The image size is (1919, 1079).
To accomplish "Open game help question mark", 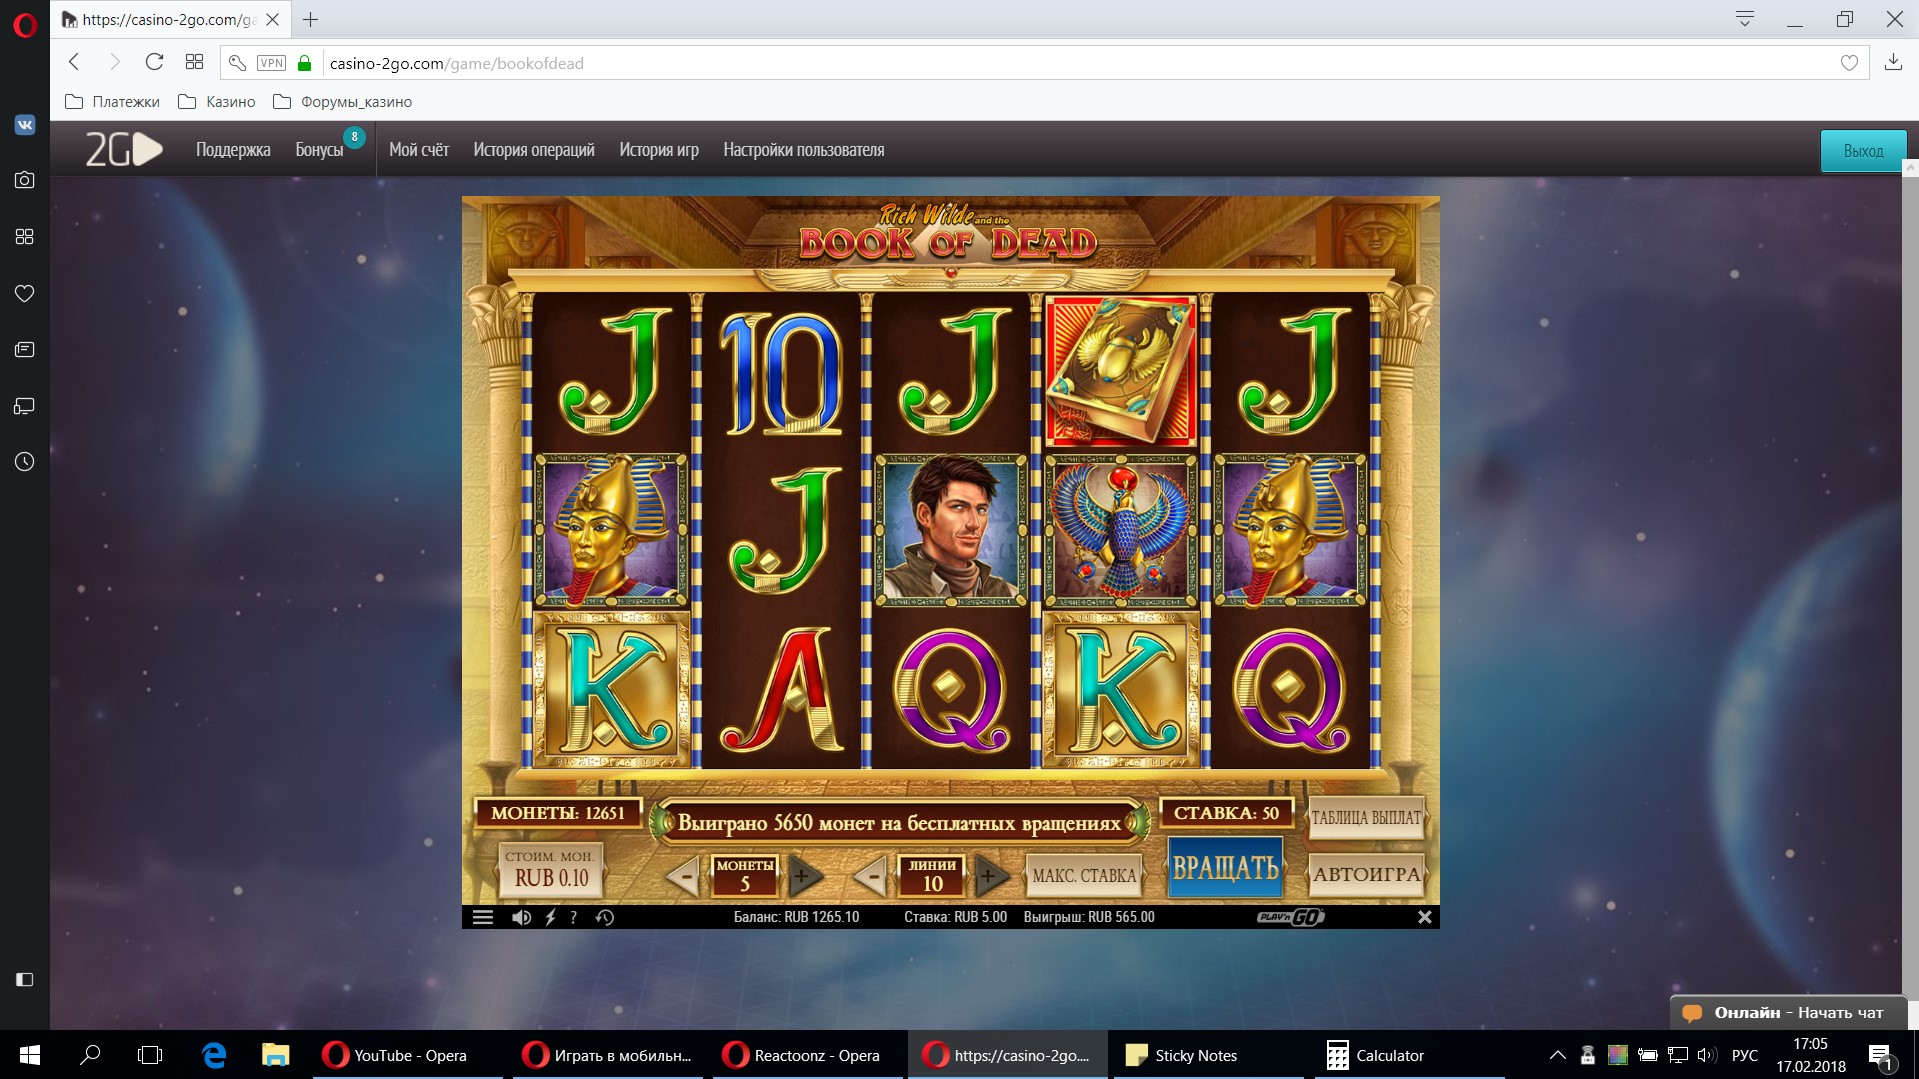I will 573,917.
